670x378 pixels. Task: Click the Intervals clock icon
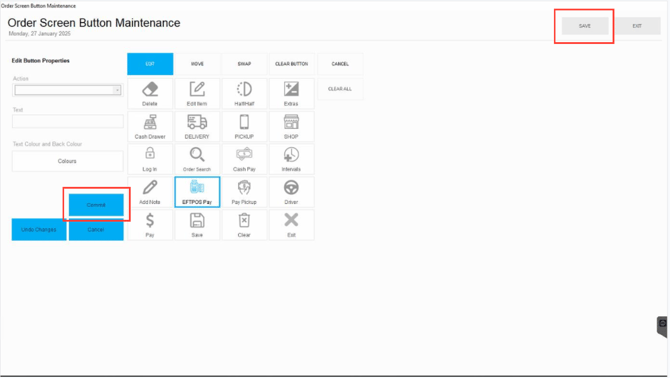(291, 159)
